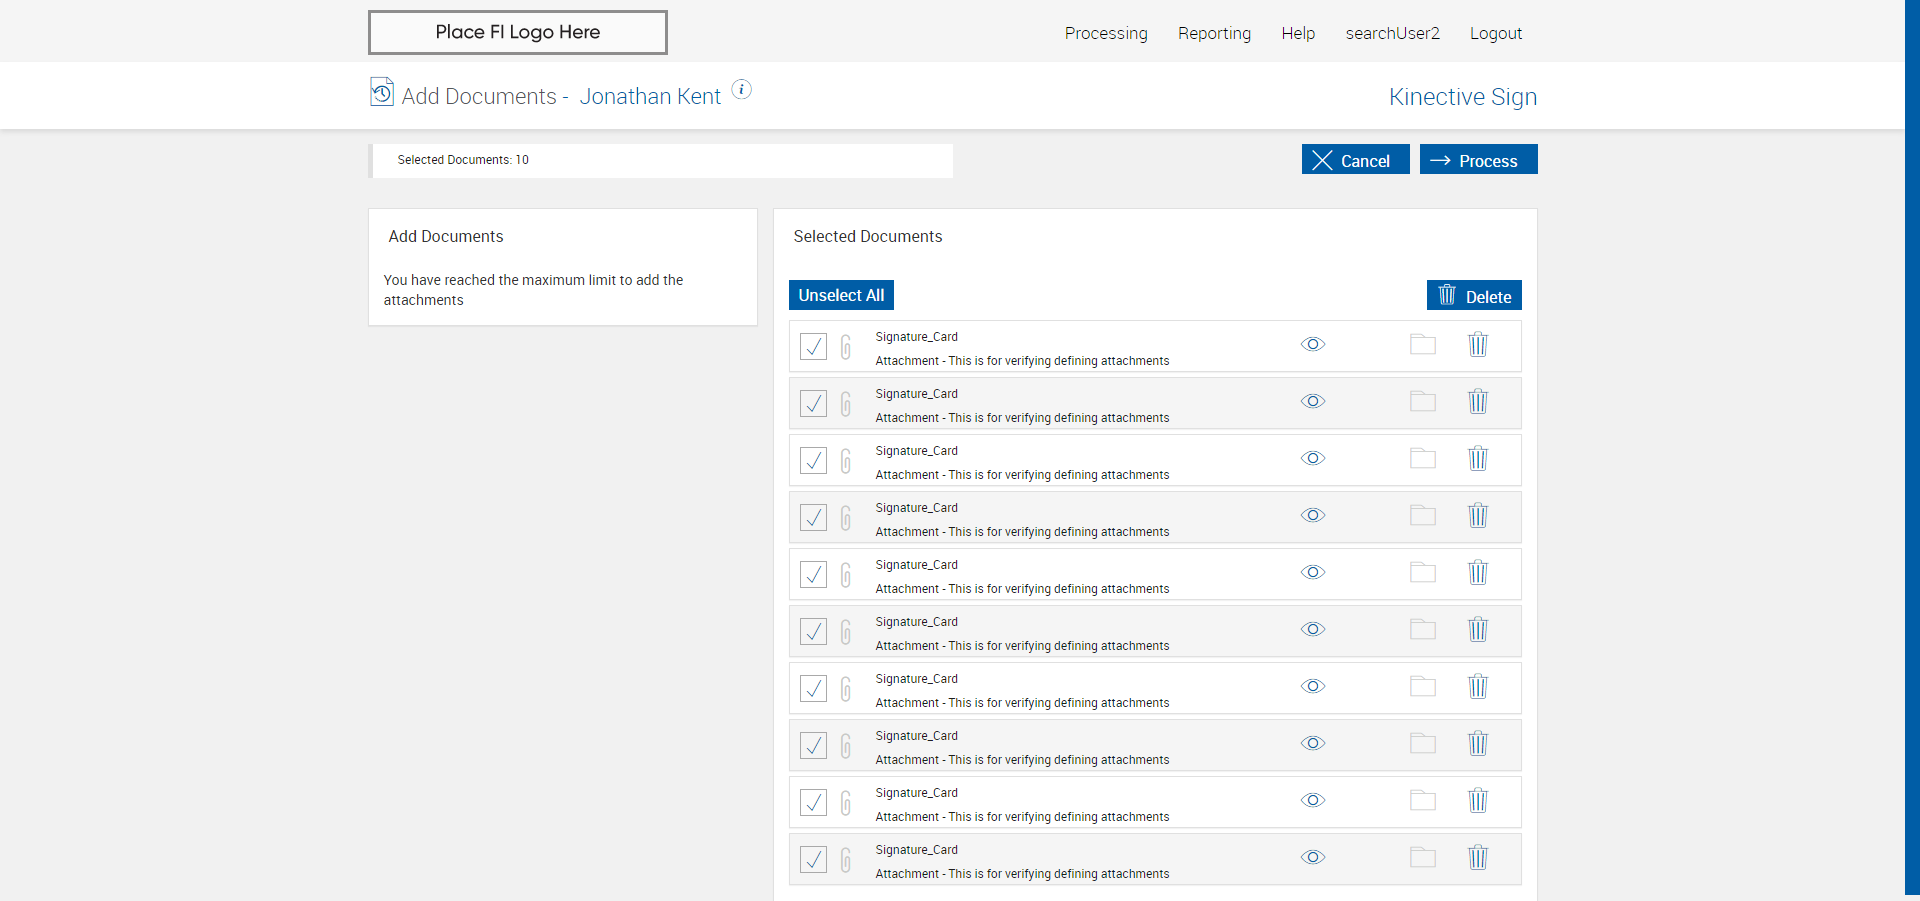
Task: Preview the ninth Signature_Card with eye icon
Action: 1313,801
